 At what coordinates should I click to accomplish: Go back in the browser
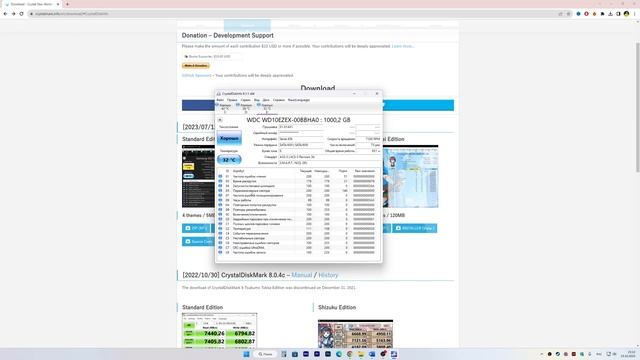pos(5,14)
